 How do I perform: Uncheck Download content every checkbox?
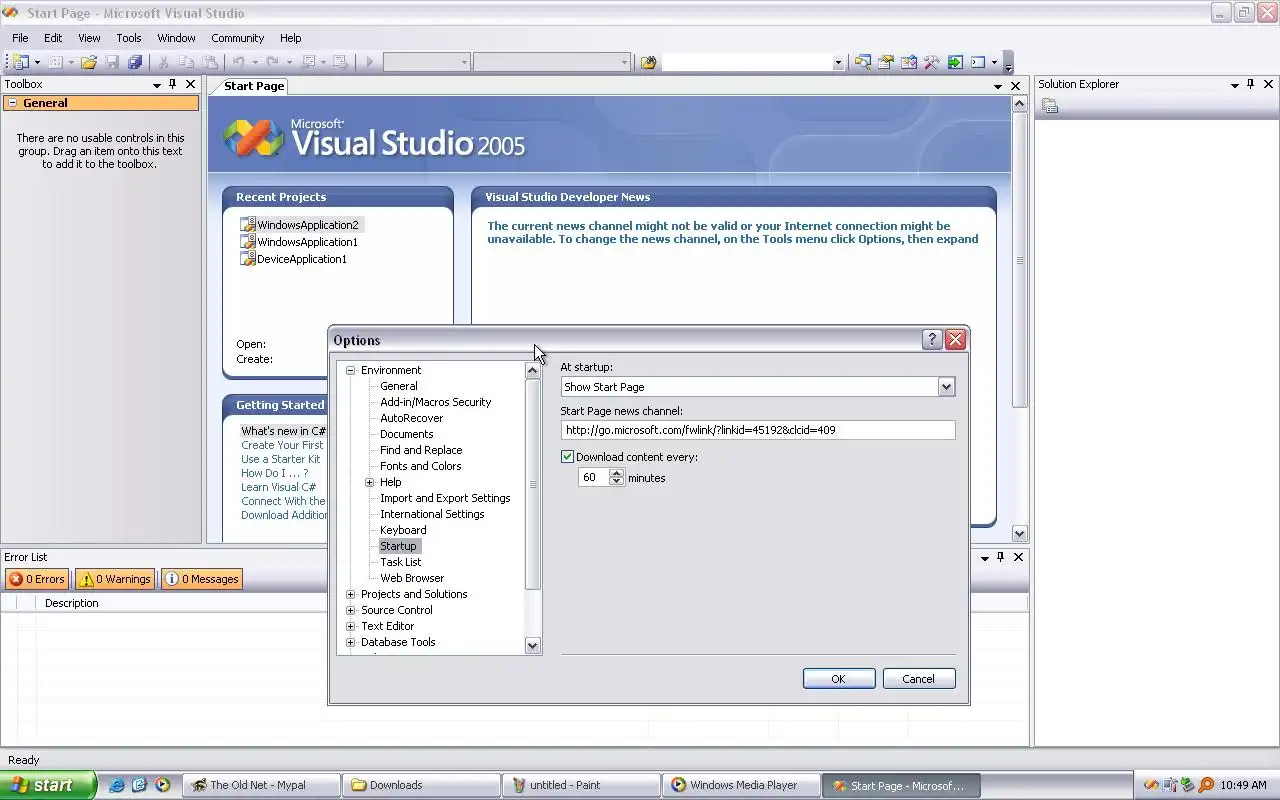point(567,457)
